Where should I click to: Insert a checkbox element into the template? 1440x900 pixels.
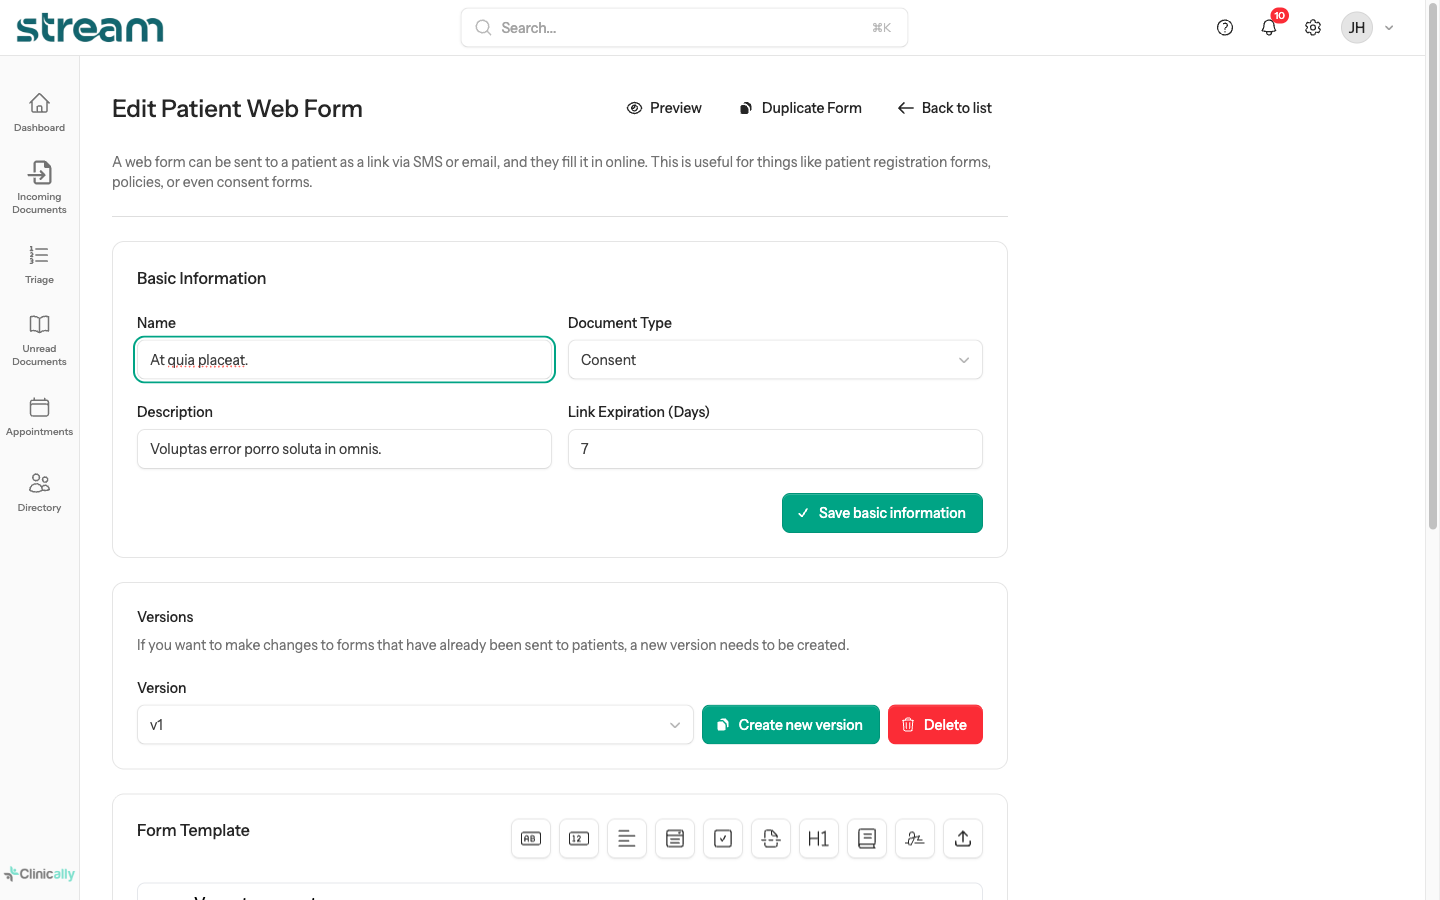[x=723, y=838]
